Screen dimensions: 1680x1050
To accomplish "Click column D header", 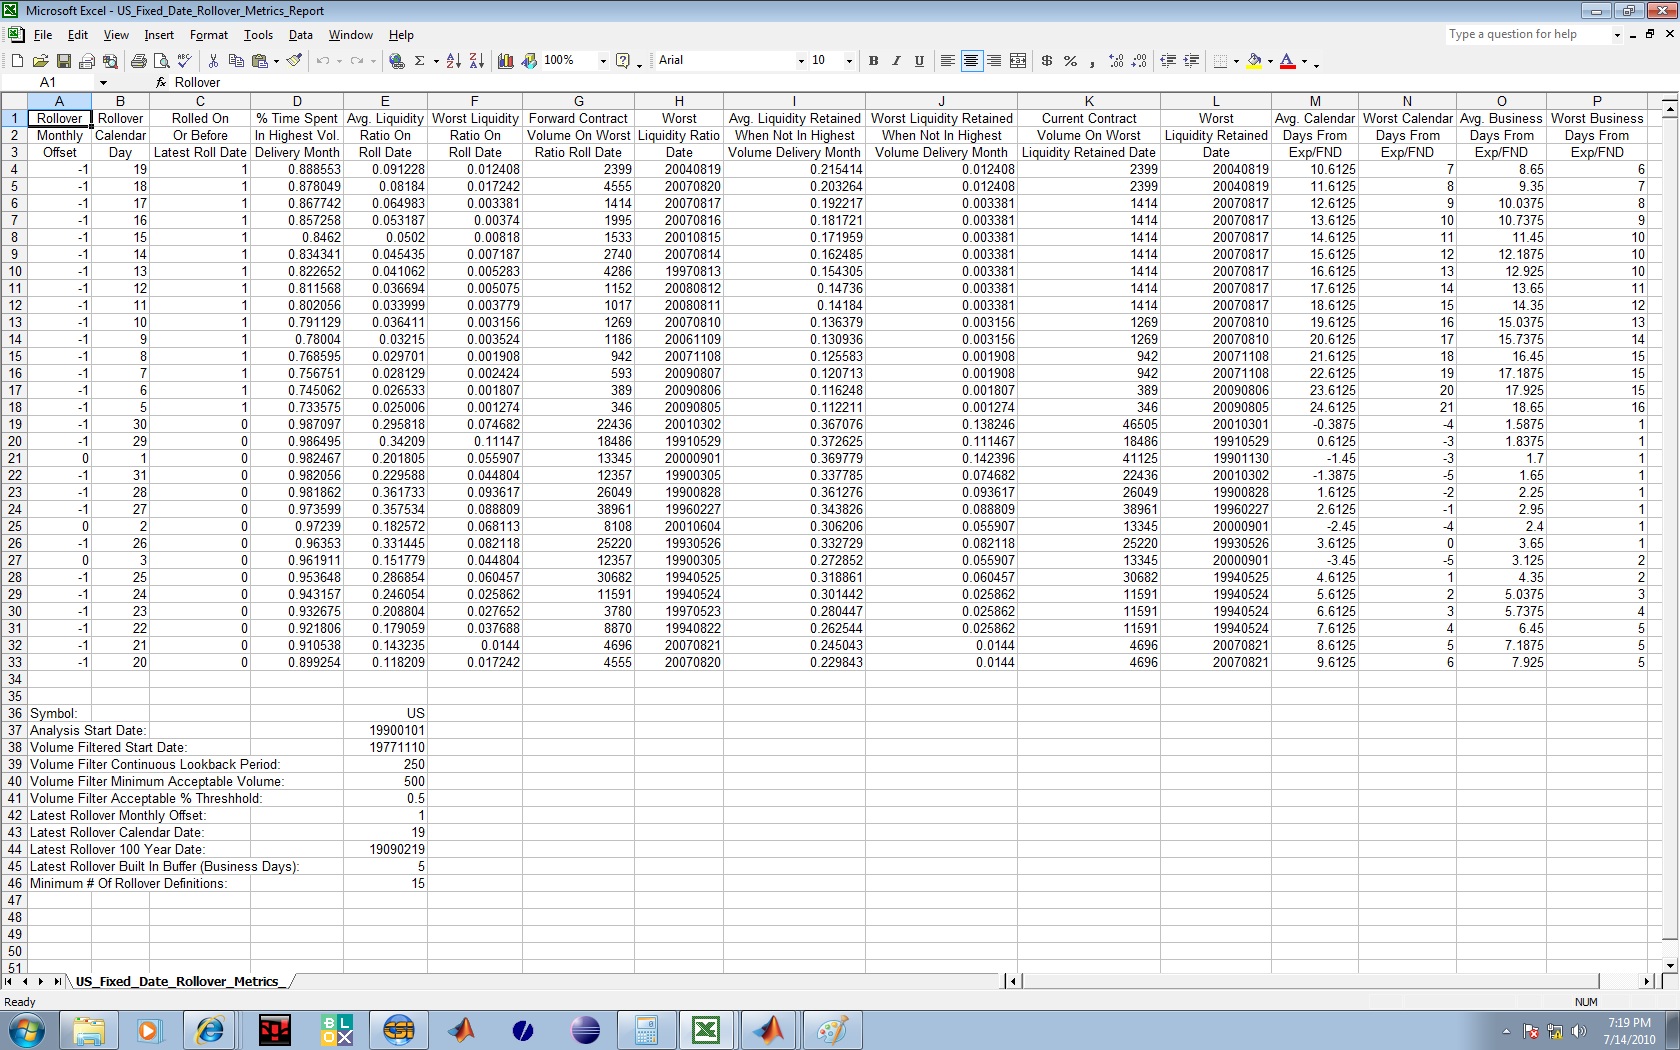I will tap(297, 101).
